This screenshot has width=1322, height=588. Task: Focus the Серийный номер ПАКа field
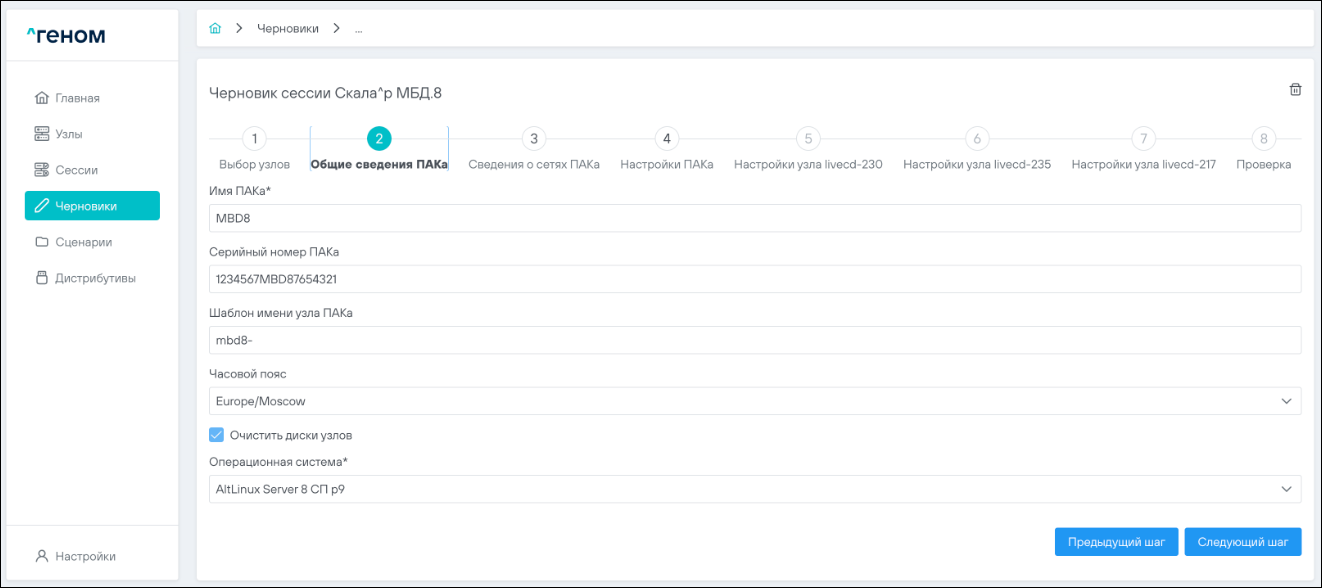pos(755,279)
